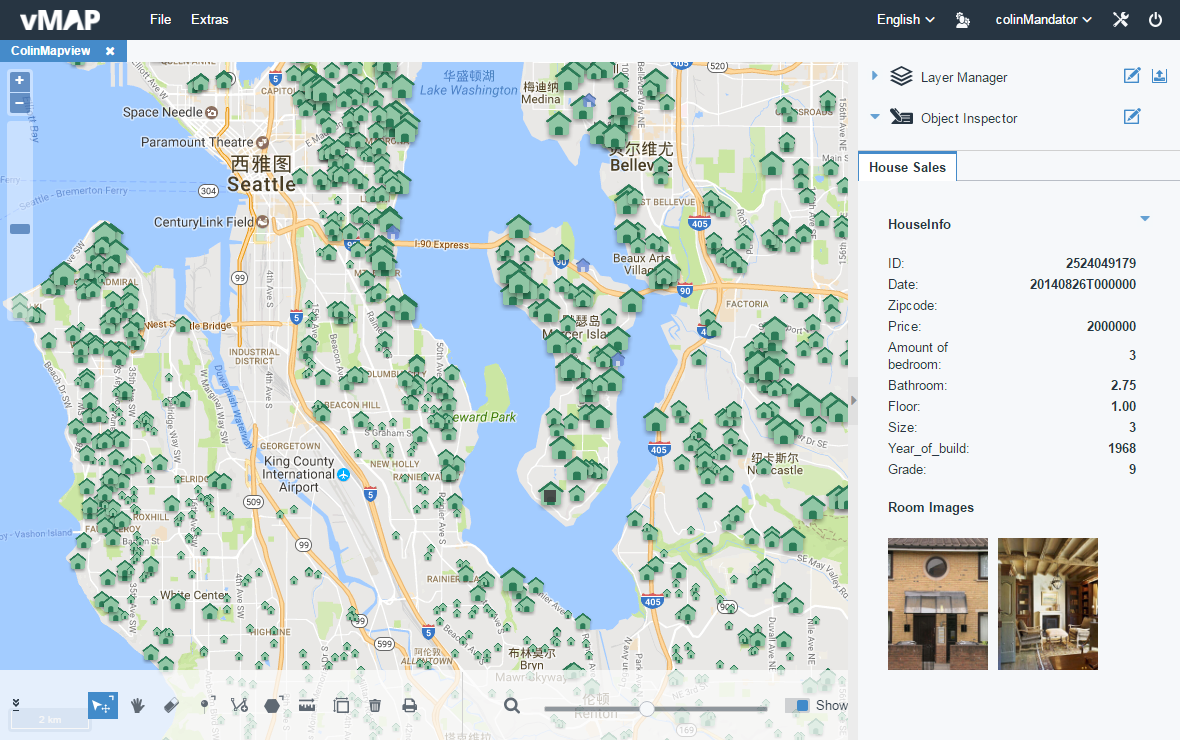This screenshot has height=740, width=1180.
Task: Click the HouseInfo heading
Action: (919, 224)
